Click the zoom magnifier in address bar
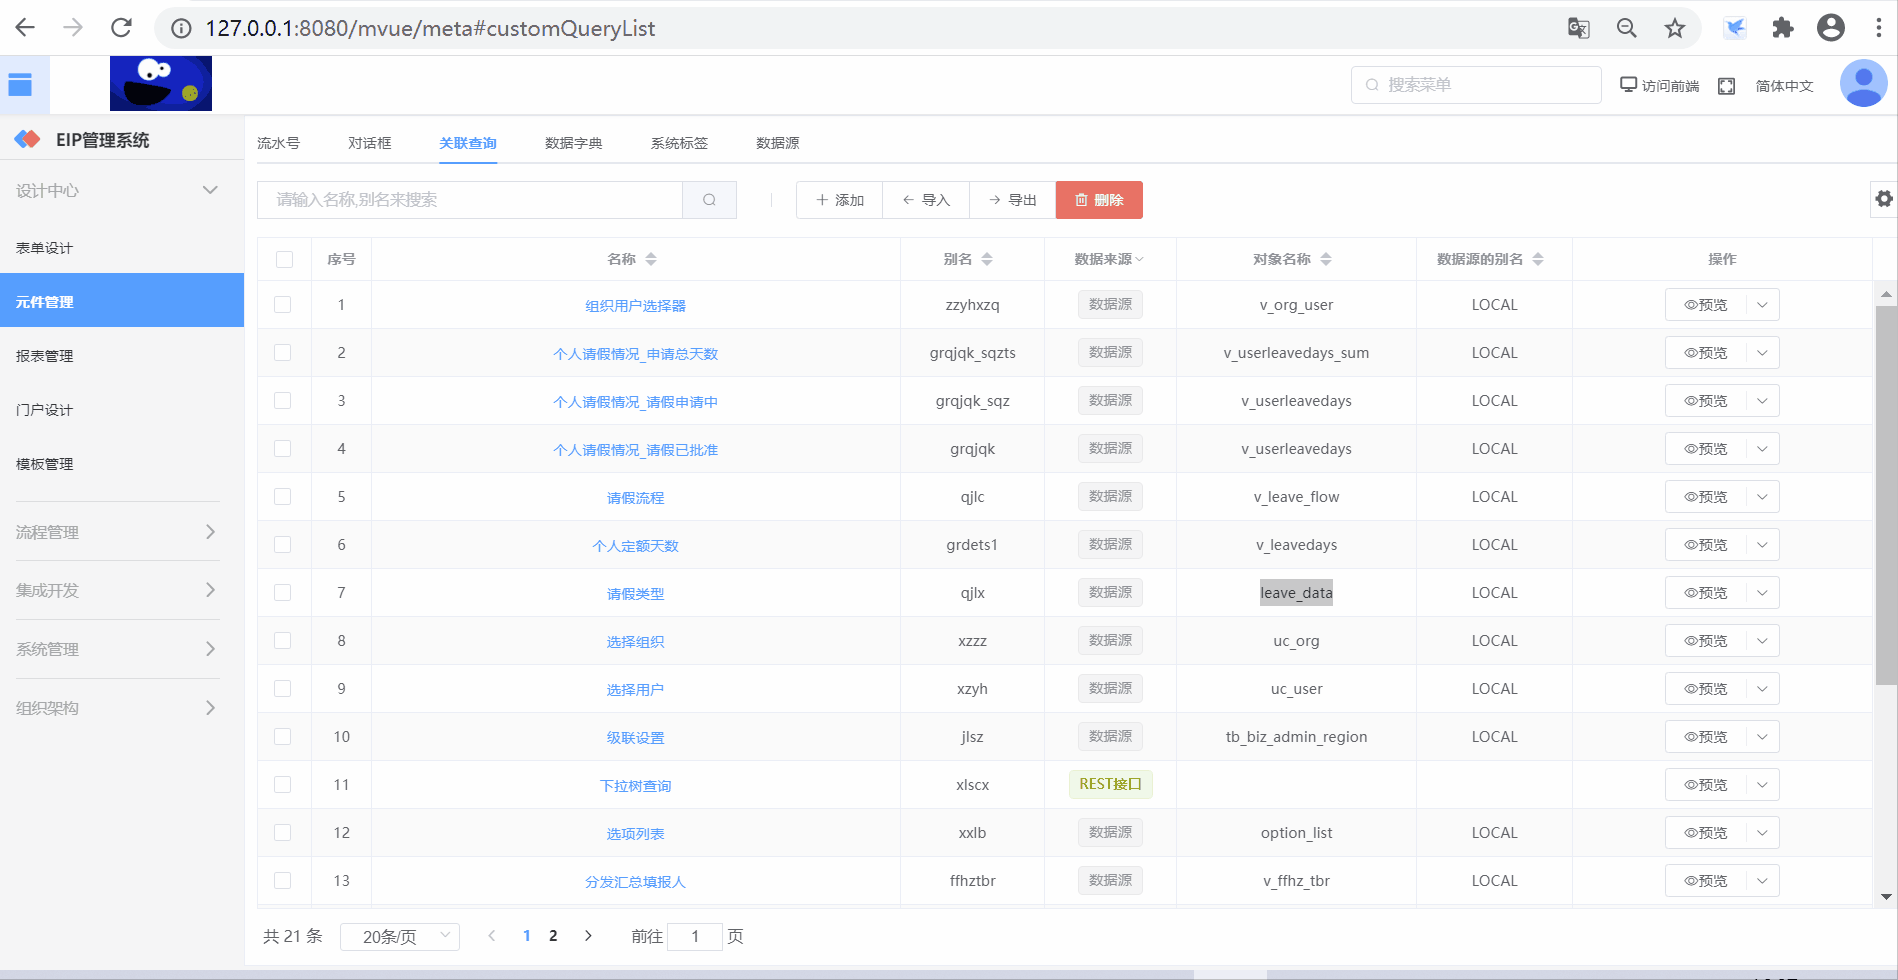 click(x=1627, y=28)
